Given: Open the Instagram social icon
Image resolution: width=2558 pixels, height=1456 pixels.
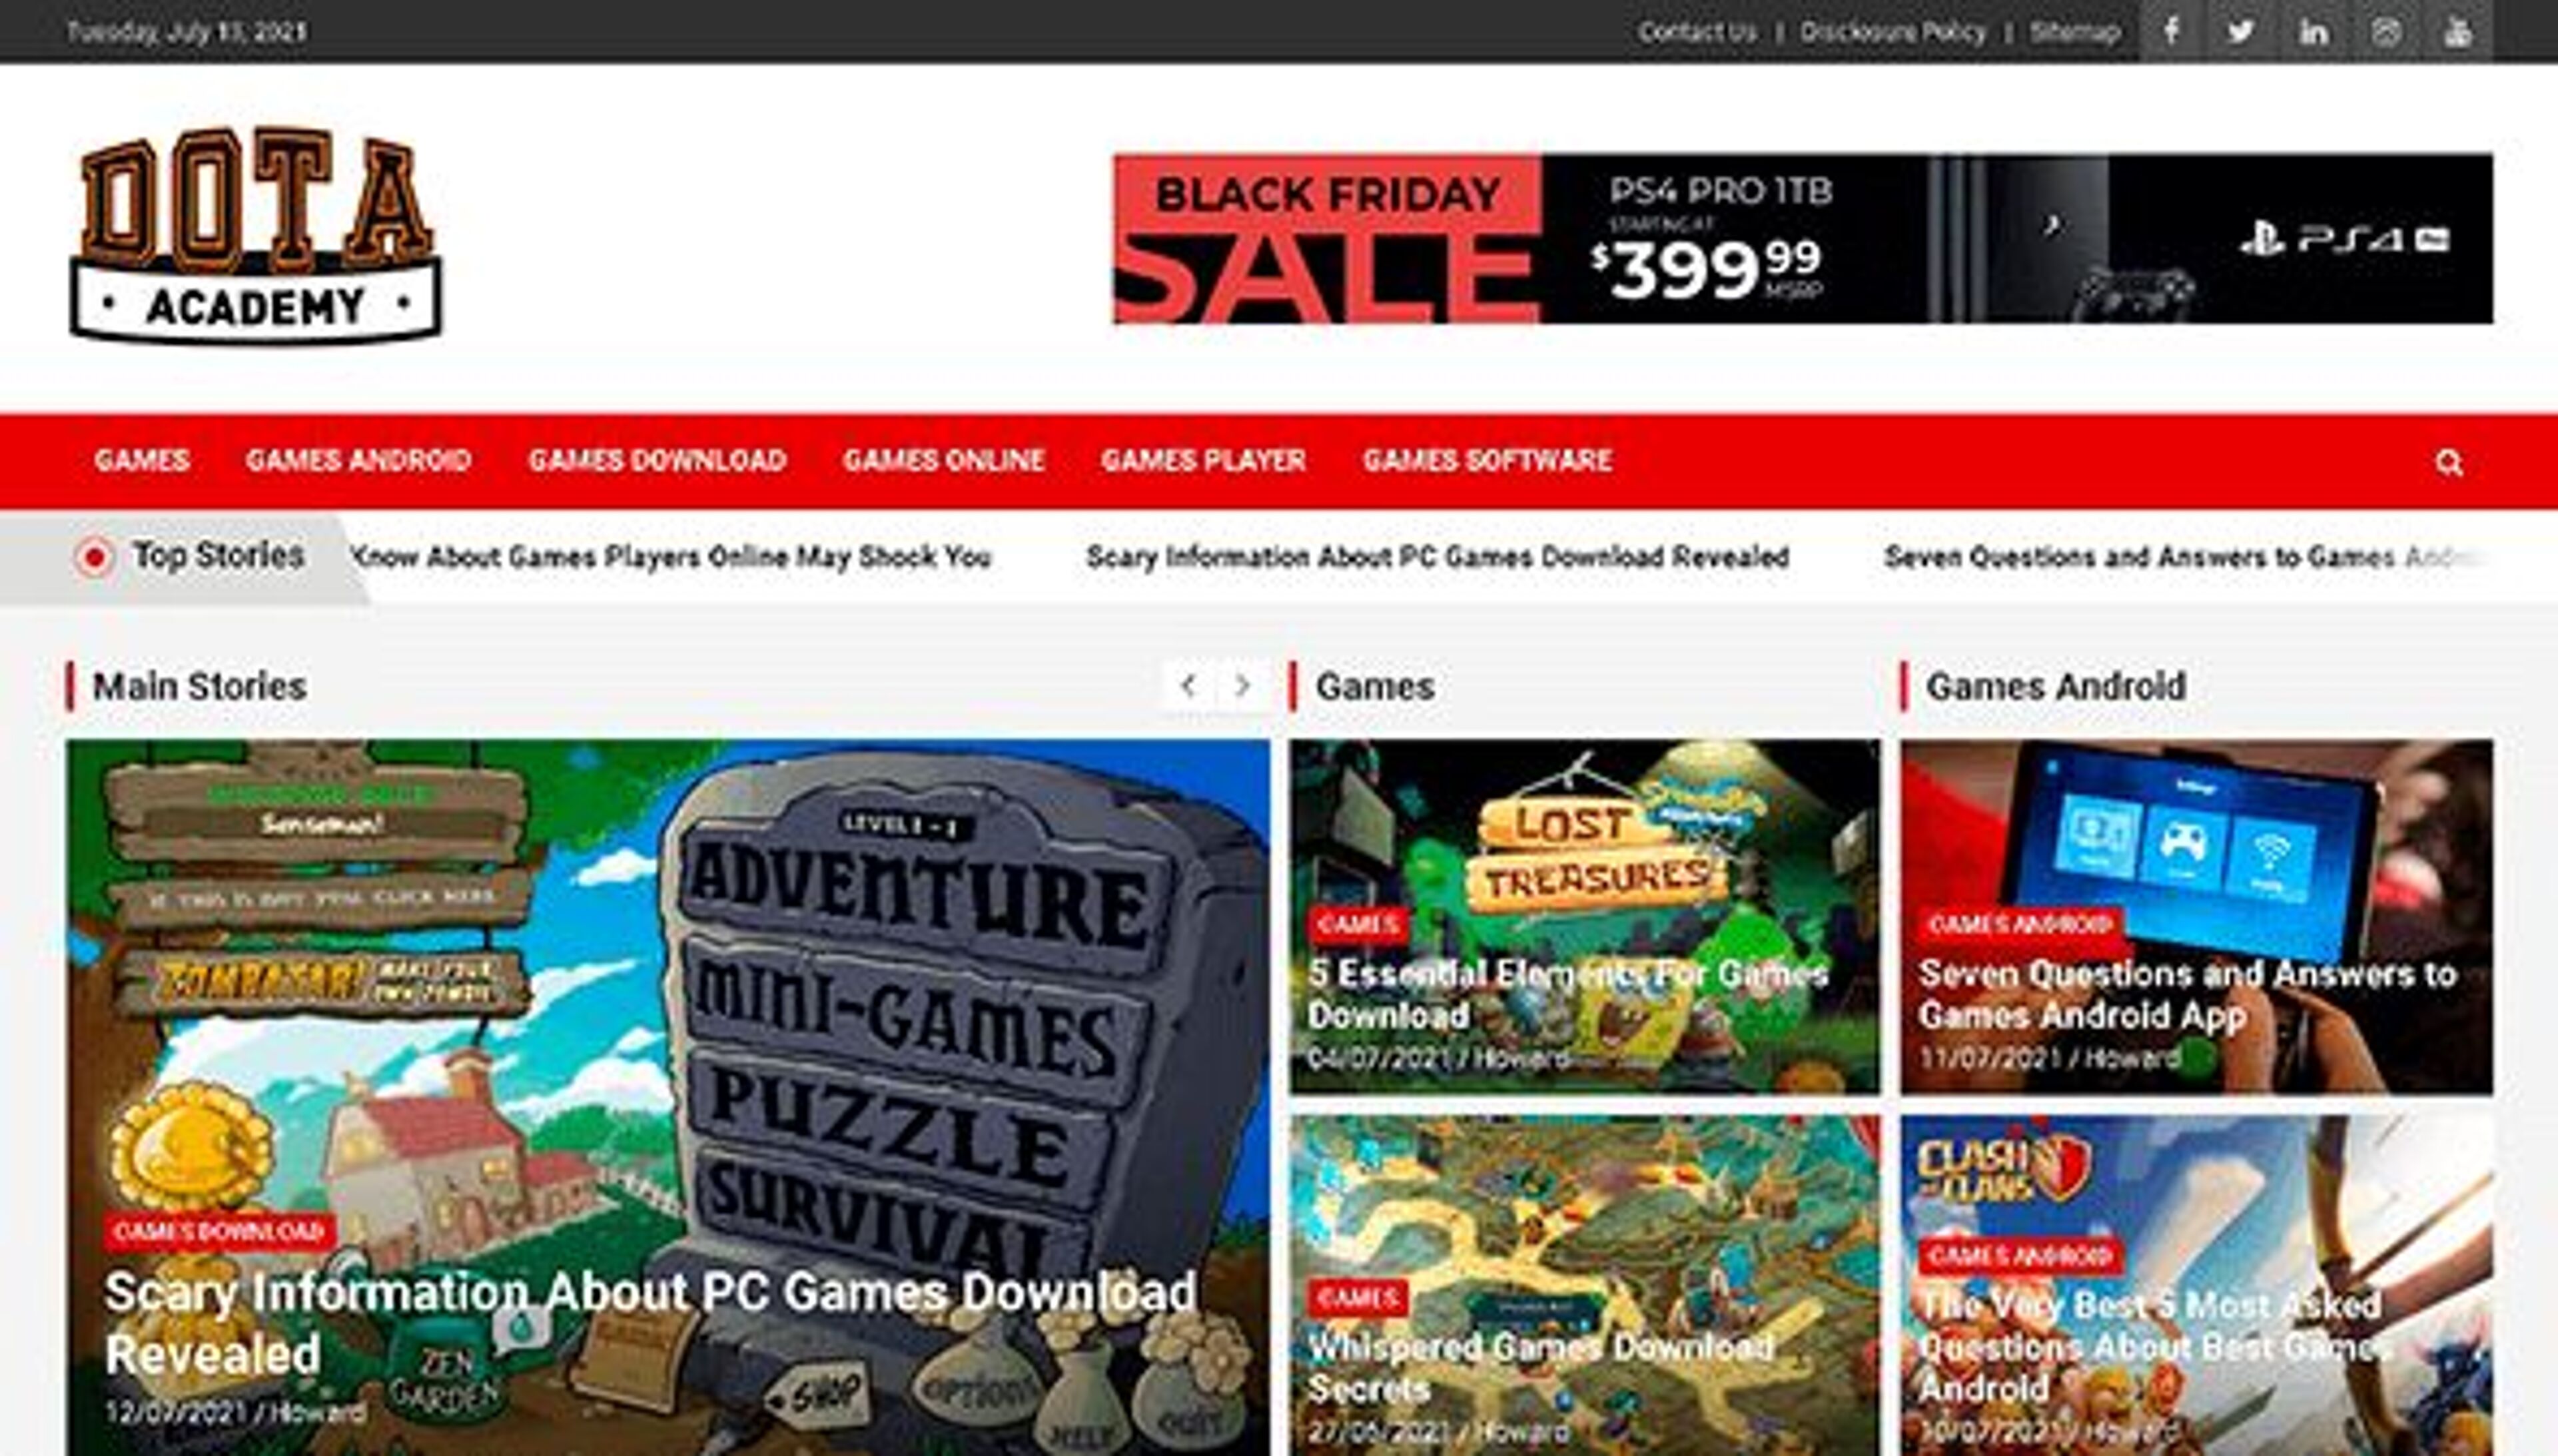Looking at the screenshot, I should tap(2386, 31).
